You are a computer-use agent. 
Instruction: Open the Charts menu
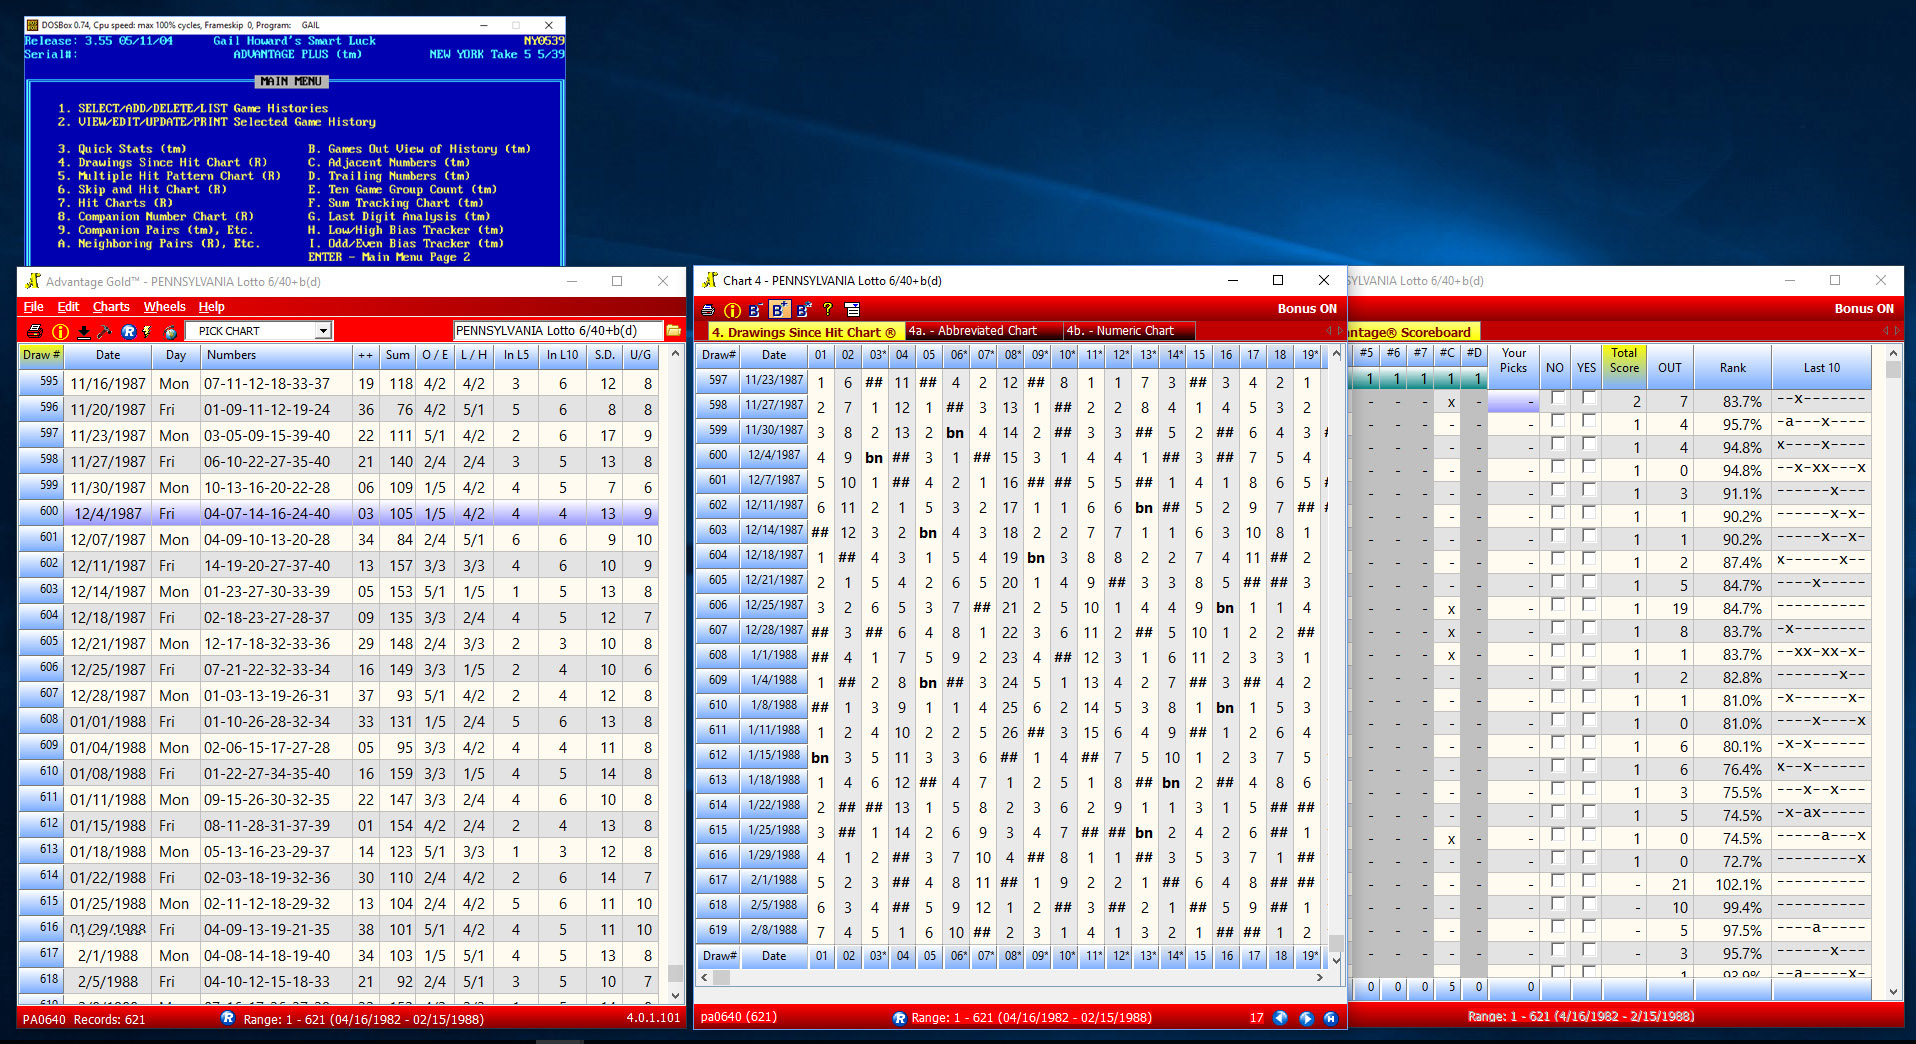pos(111,307)
